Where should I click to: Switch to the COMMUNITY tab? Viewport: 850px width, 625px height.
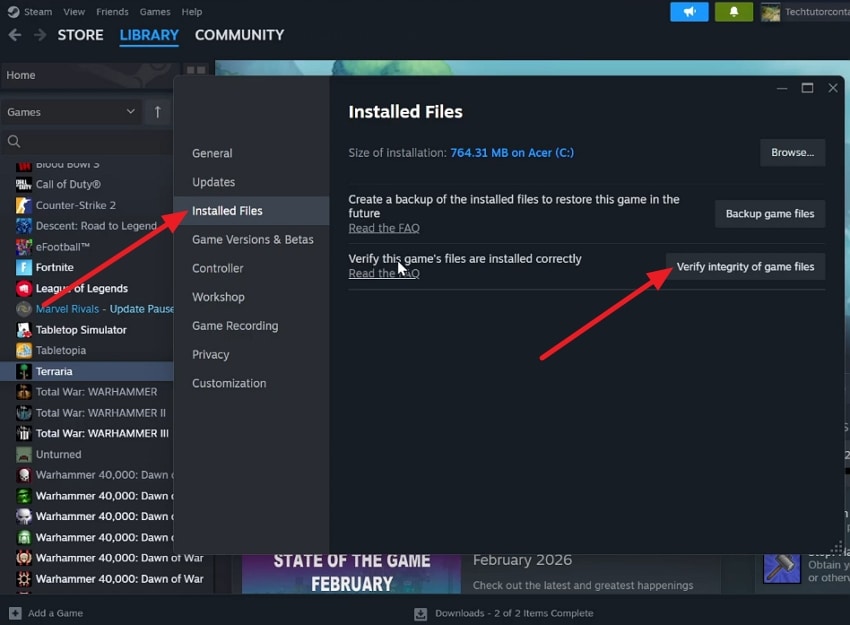pyautogui.click(x=239, y=35)
